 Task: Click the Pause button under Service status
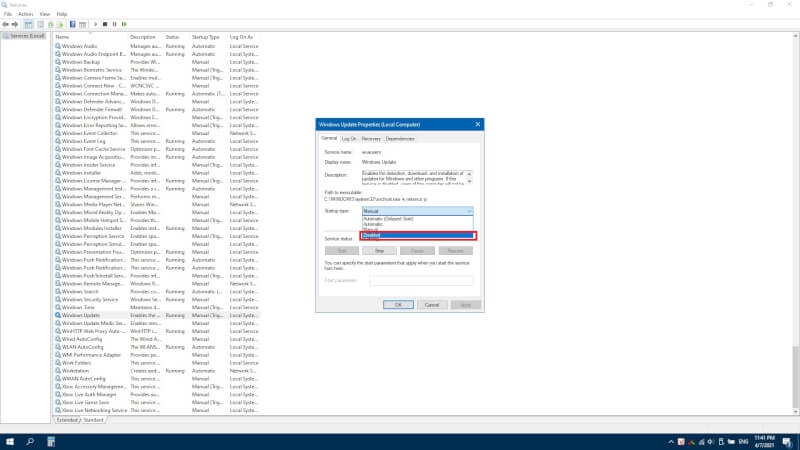click(x=417, y=251)
